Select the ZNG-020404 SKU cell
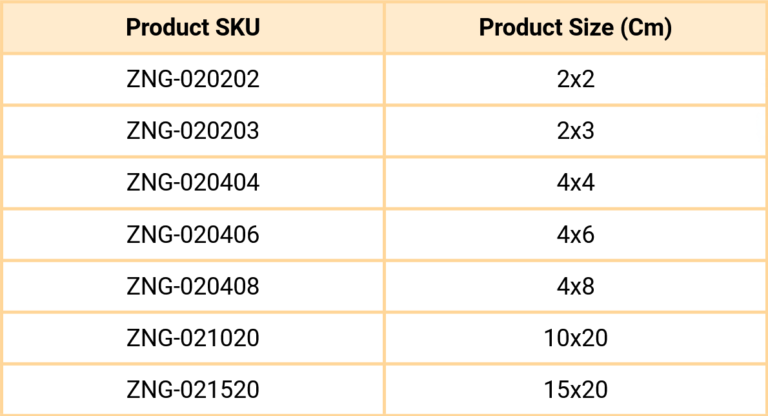768x416 pixels. [x=193, y=183]
